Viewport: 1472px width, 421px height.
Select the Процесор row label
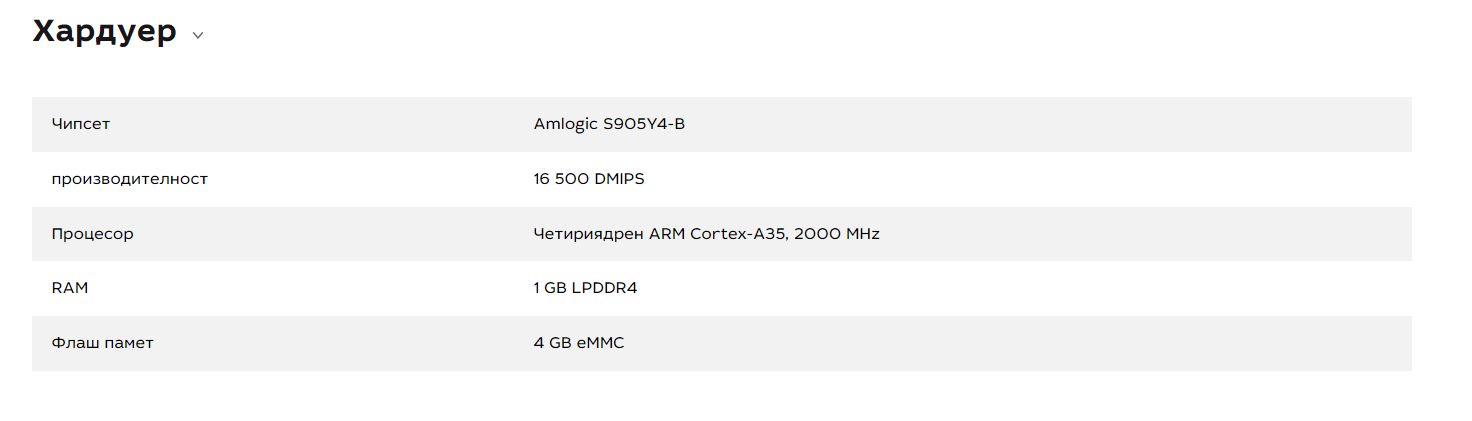coord(92,234)
